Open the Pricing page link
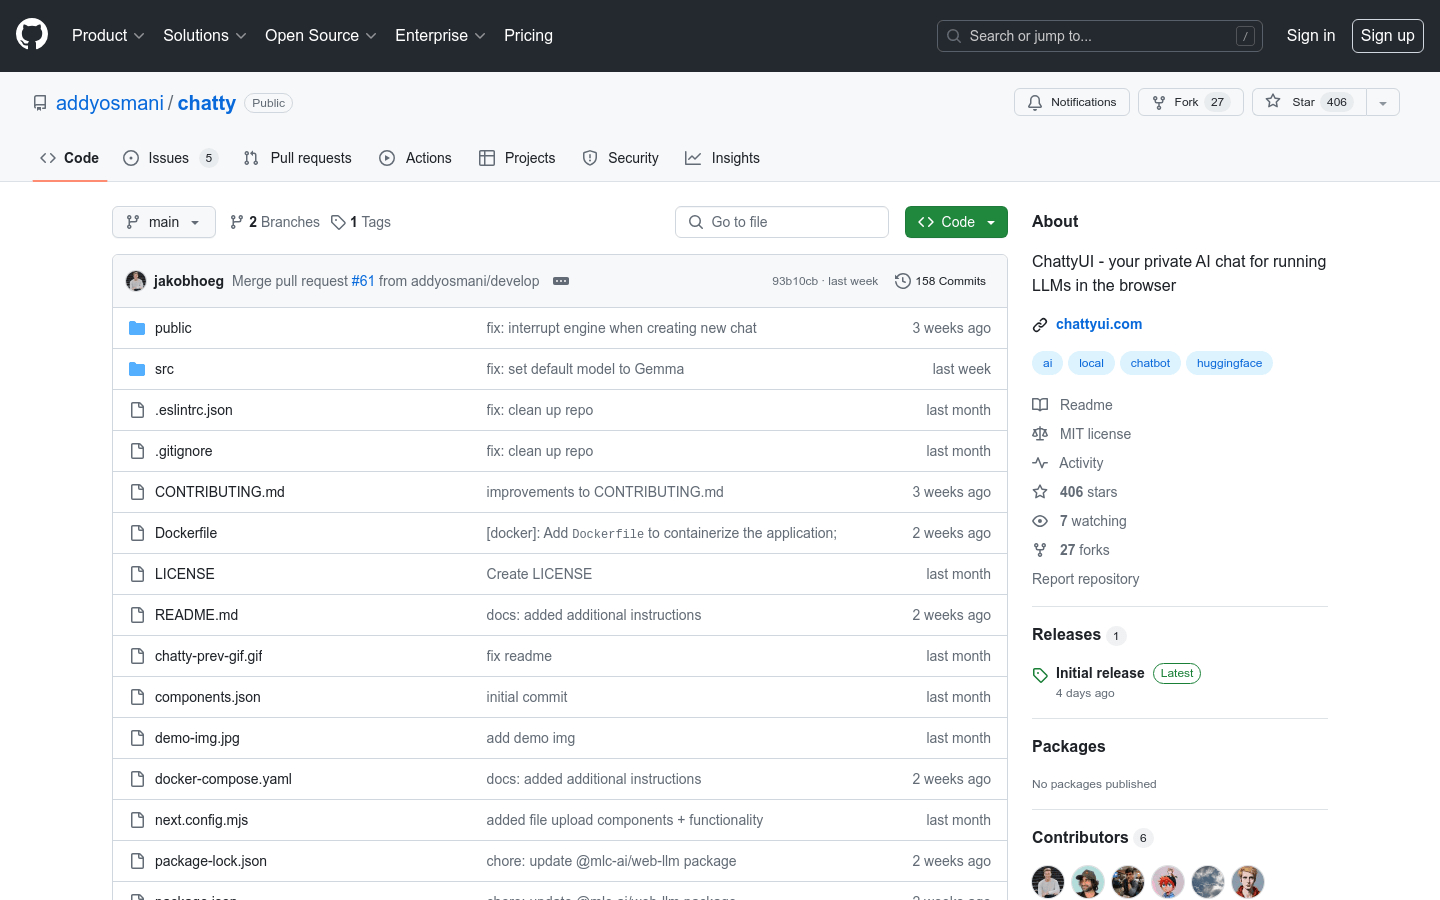This screenshot has height=900, width=1440. pyautogui.click(x=528, y=35)
